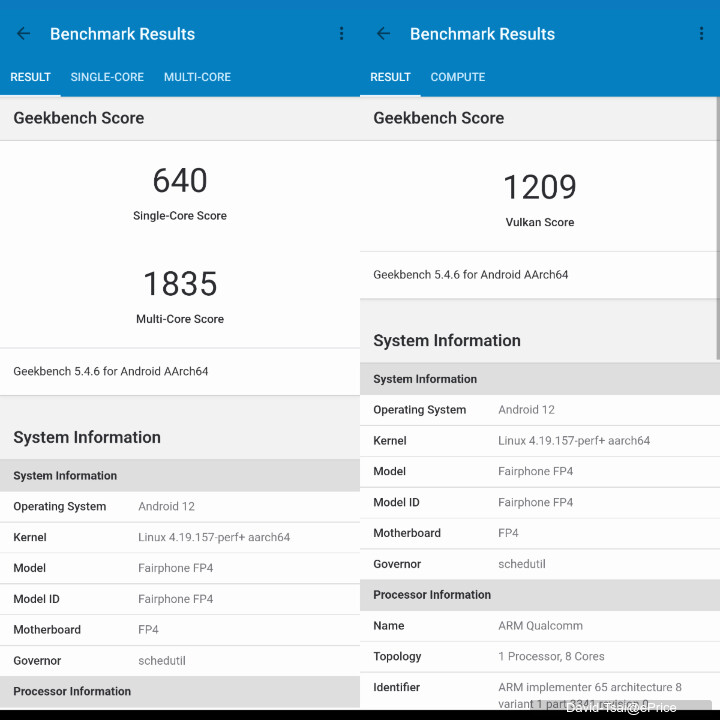Open the COMPUTE tab
This screenshot has height=720, width=720.
coord(458,77)
